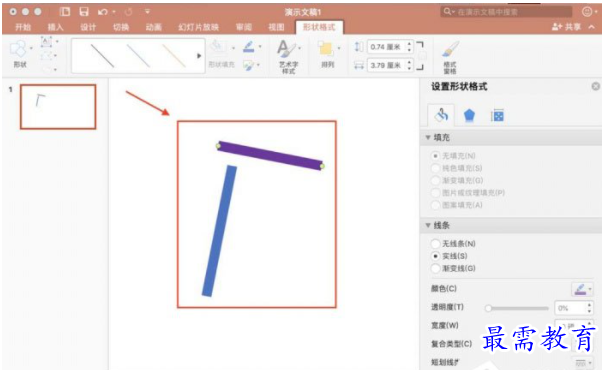Go to the 动画 tab
Screen dimensions: 604x370
click(154, 27)
